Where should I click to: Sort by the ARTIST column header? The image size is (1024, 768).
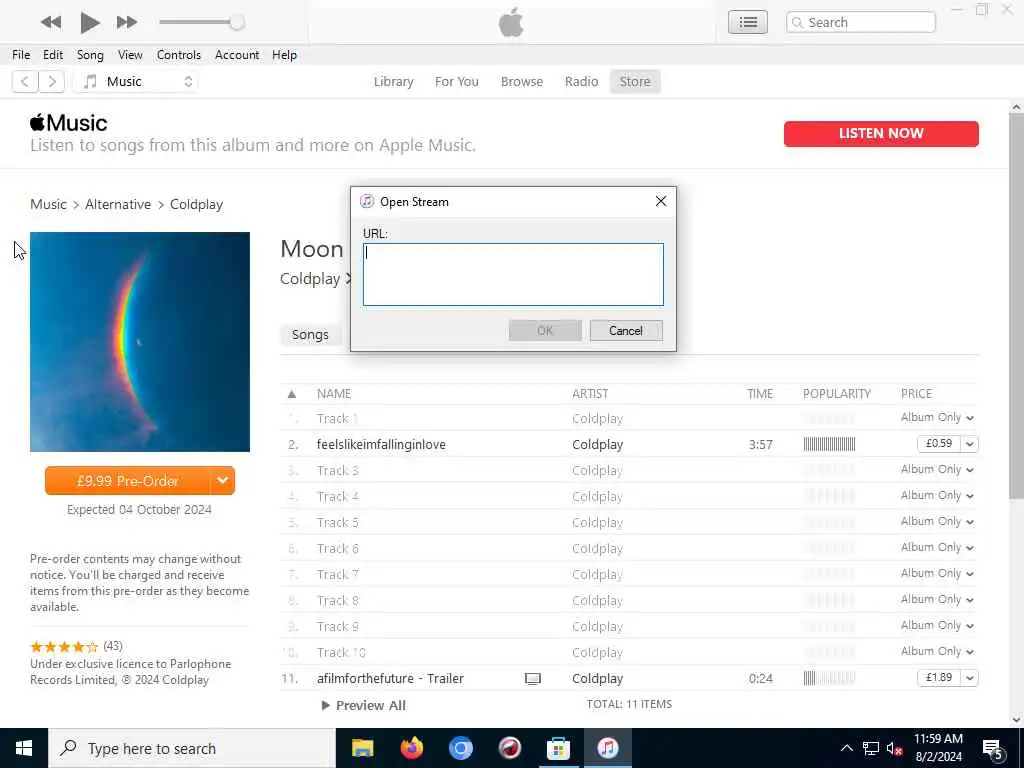[590, 394]
